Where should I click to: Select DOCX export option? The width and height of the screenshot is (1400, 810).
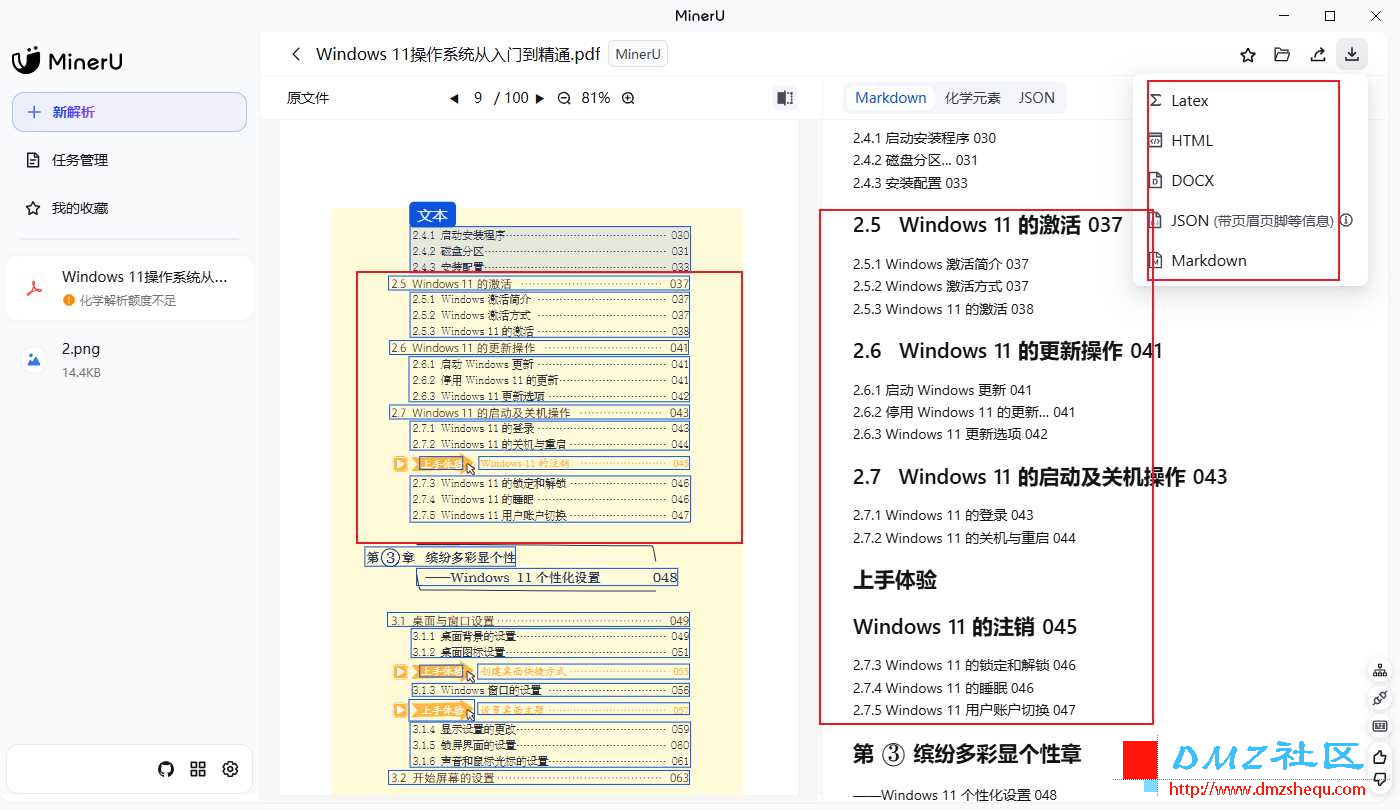(1192, 181)
